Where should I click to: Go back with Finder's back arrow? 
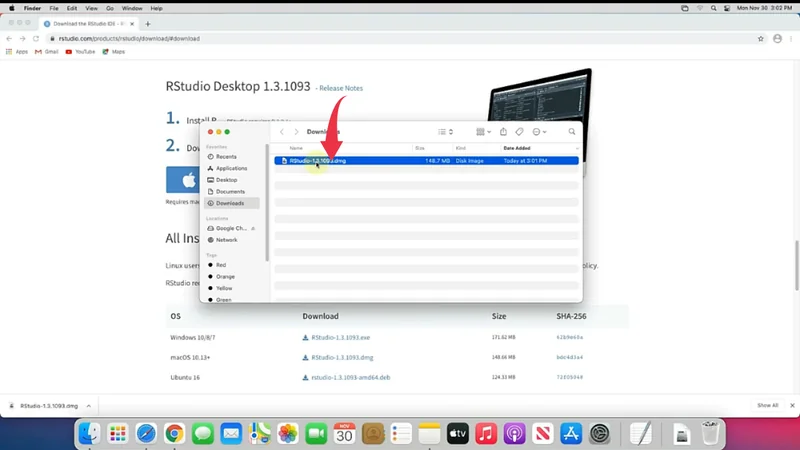point(283,132)
